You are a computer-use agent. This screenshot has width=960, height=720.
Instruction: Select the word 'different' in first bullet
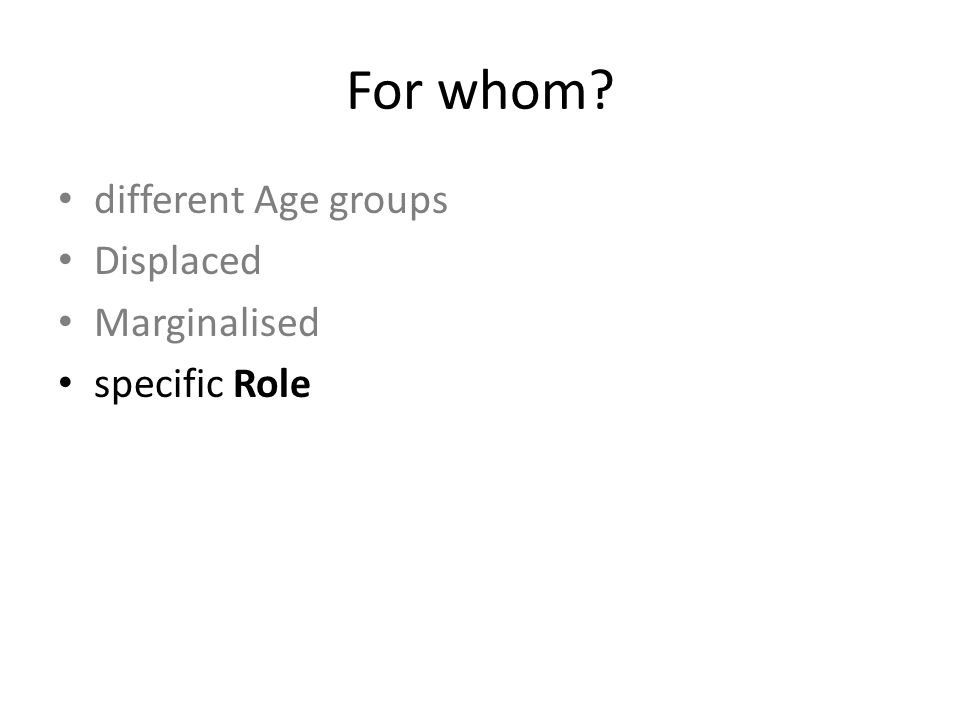click(170, 200)
